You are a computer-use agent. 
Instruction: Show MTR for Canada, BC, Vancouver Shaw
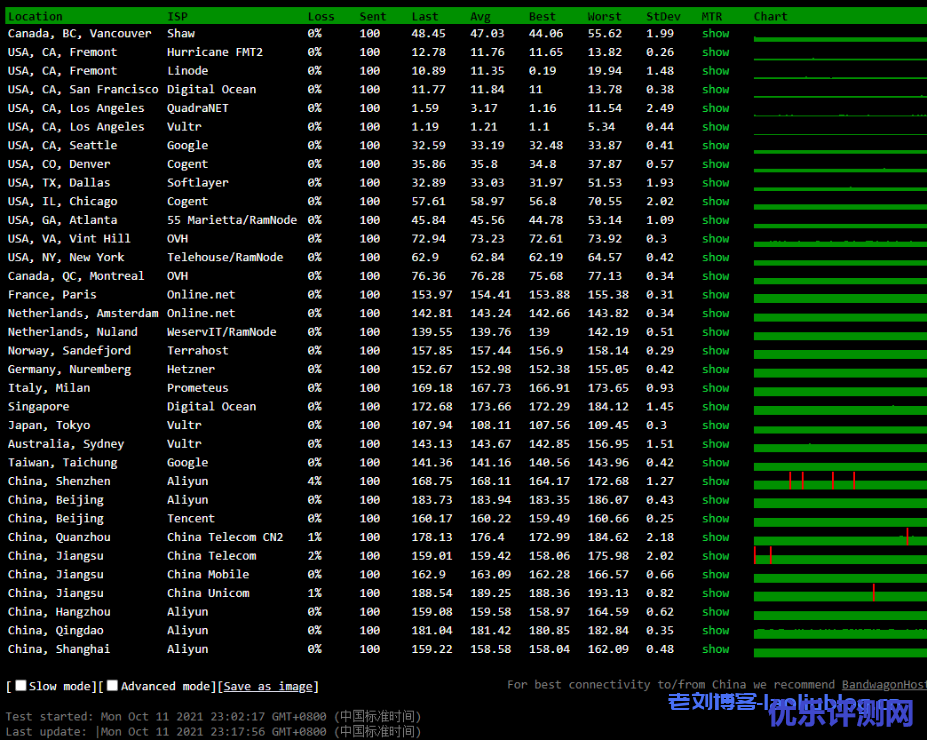(x=715, y=34)
